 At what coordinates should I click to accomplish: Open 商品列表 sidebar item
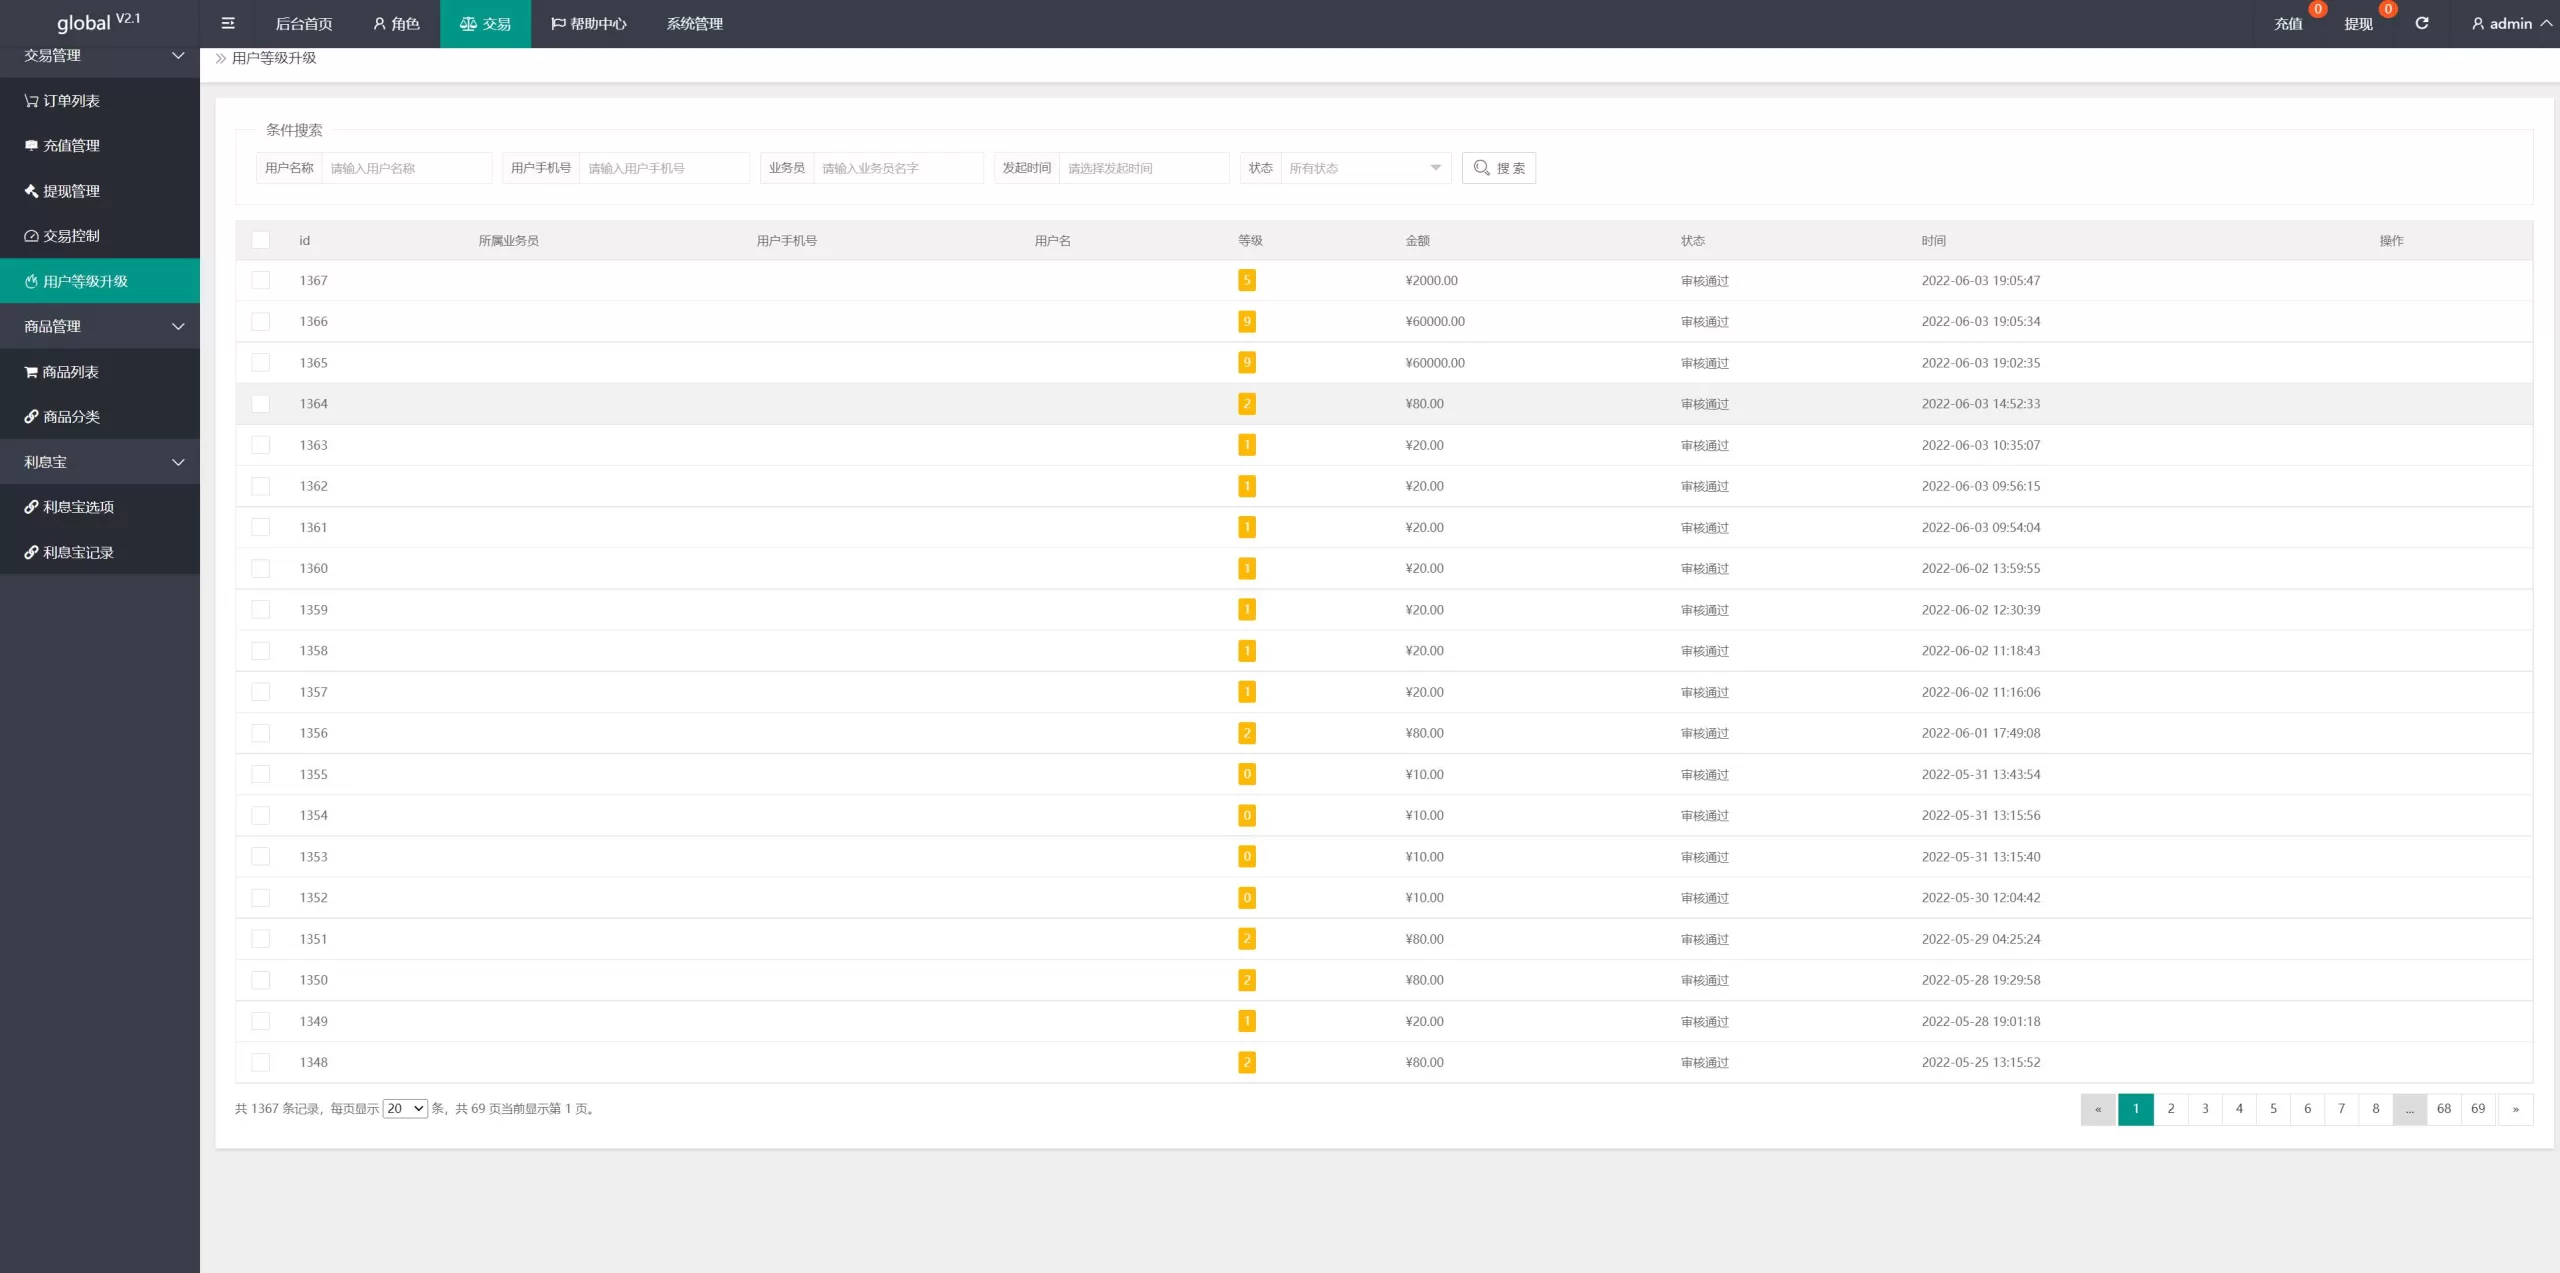[x=62, y=372]
